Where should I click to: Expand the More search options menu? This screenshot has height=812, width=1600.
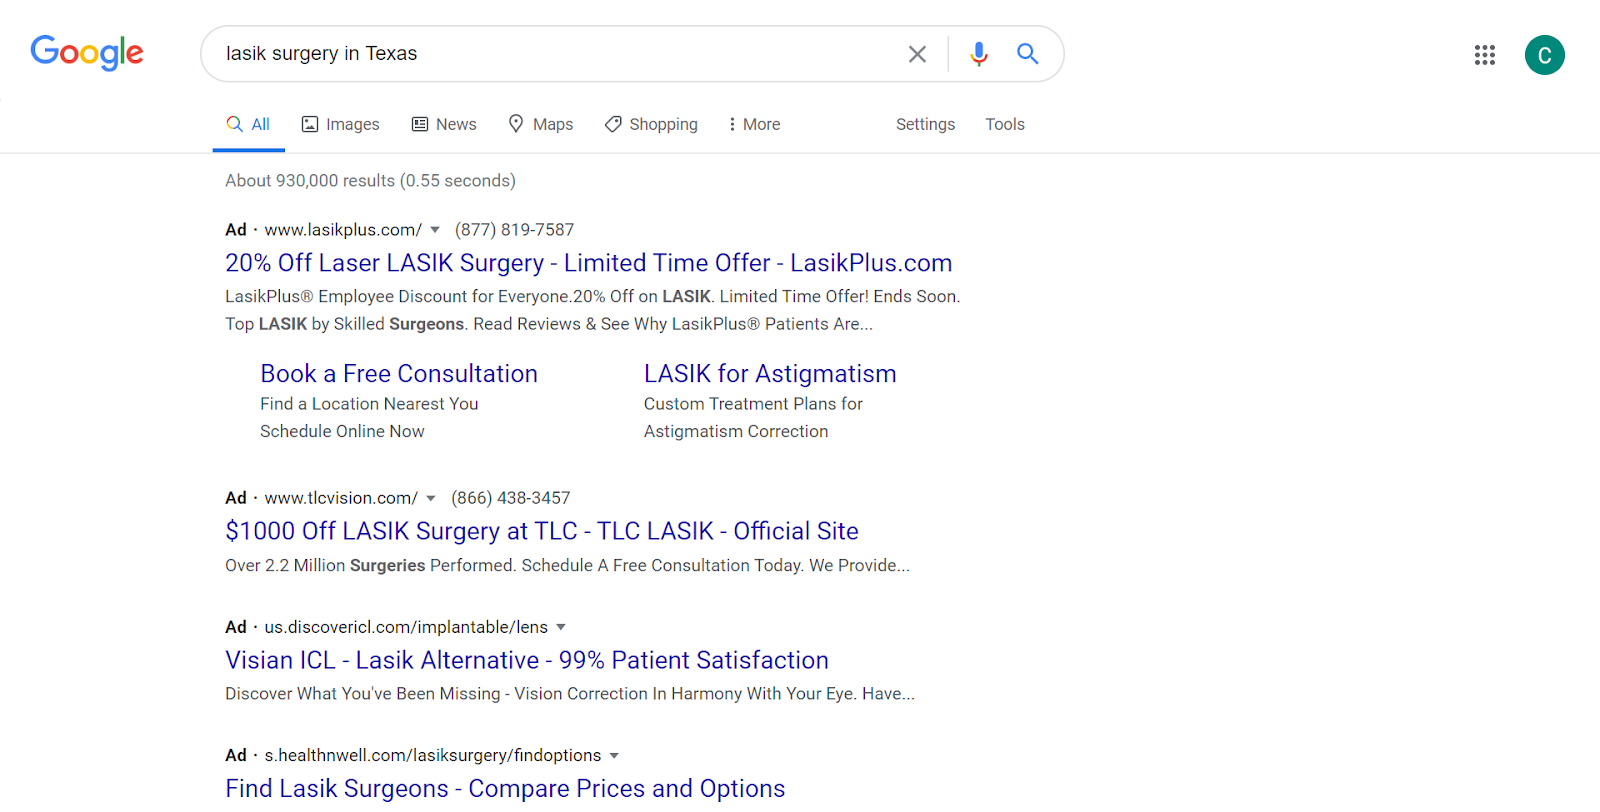754,124
